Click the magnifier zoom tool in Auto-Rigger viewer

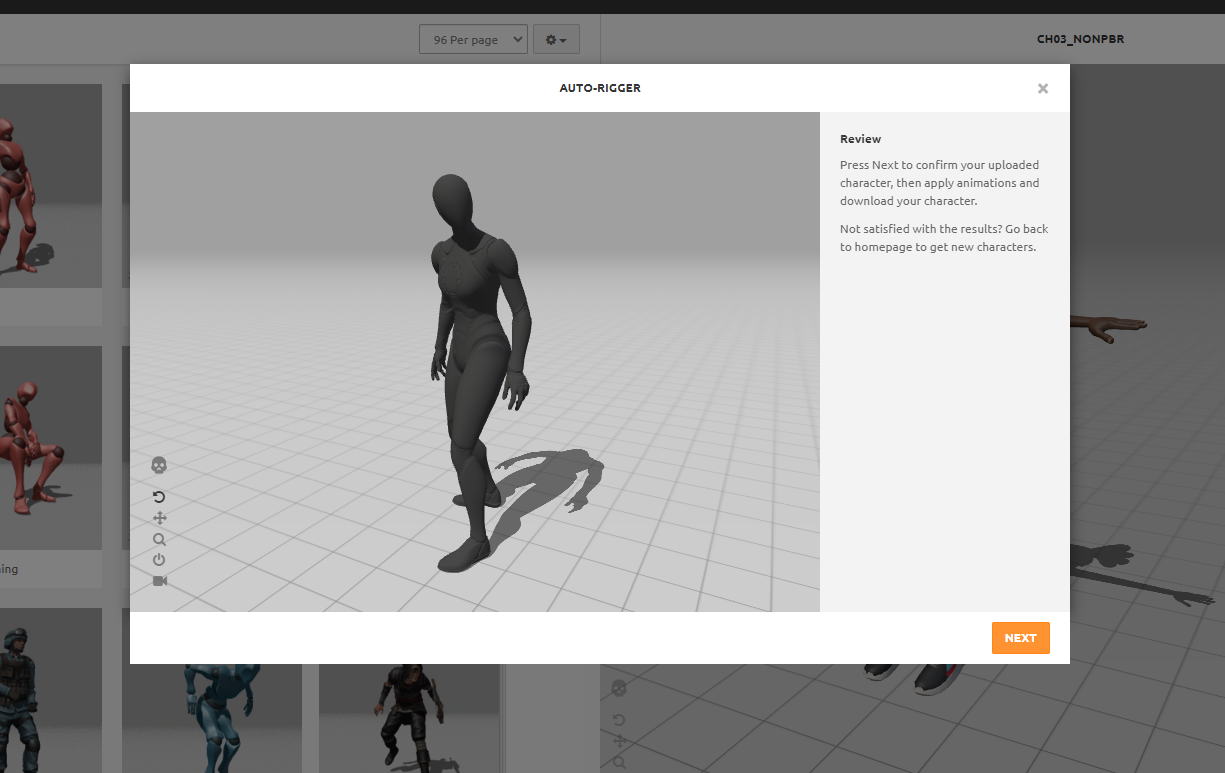point(159,539)
